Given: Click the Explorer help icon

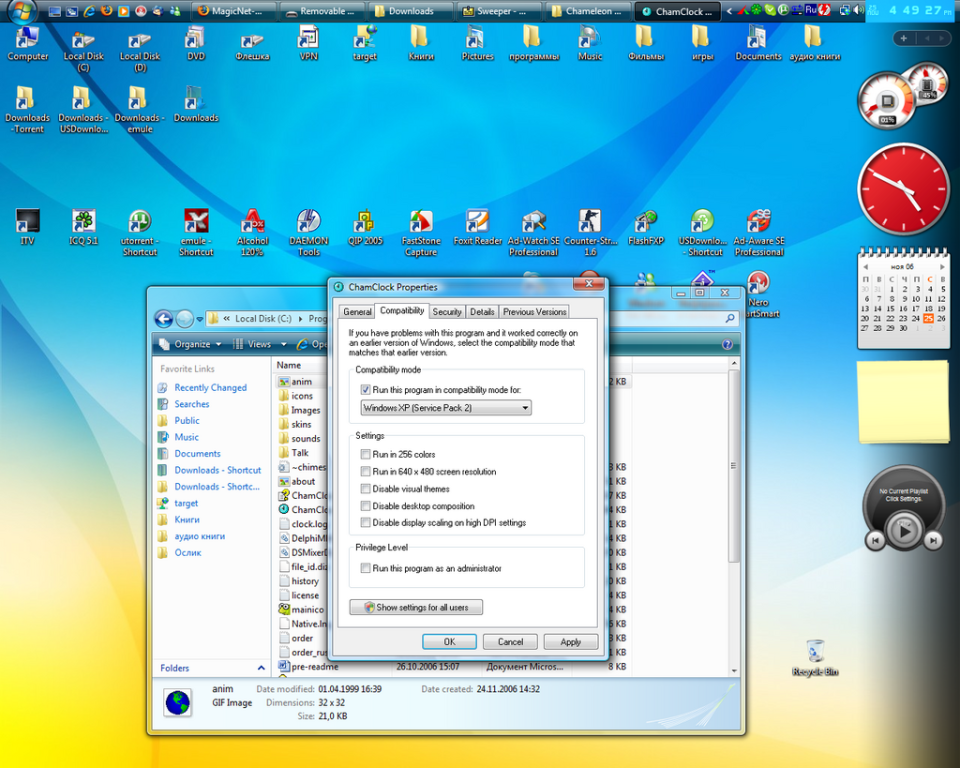Looking at the screenshot, I should (727, 344).
